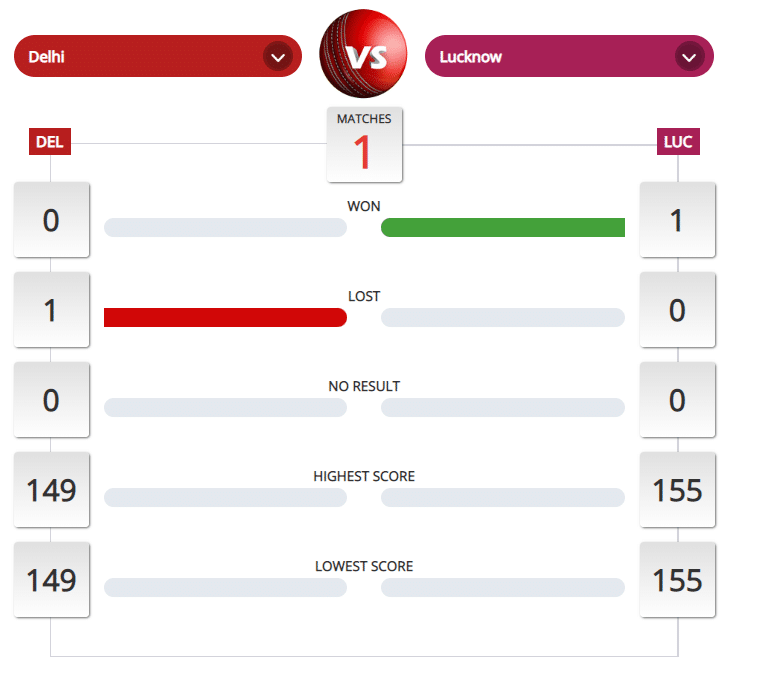The image size is (767, 675).
Task: Click the LUC team badge
Action: tap(677, 142)
